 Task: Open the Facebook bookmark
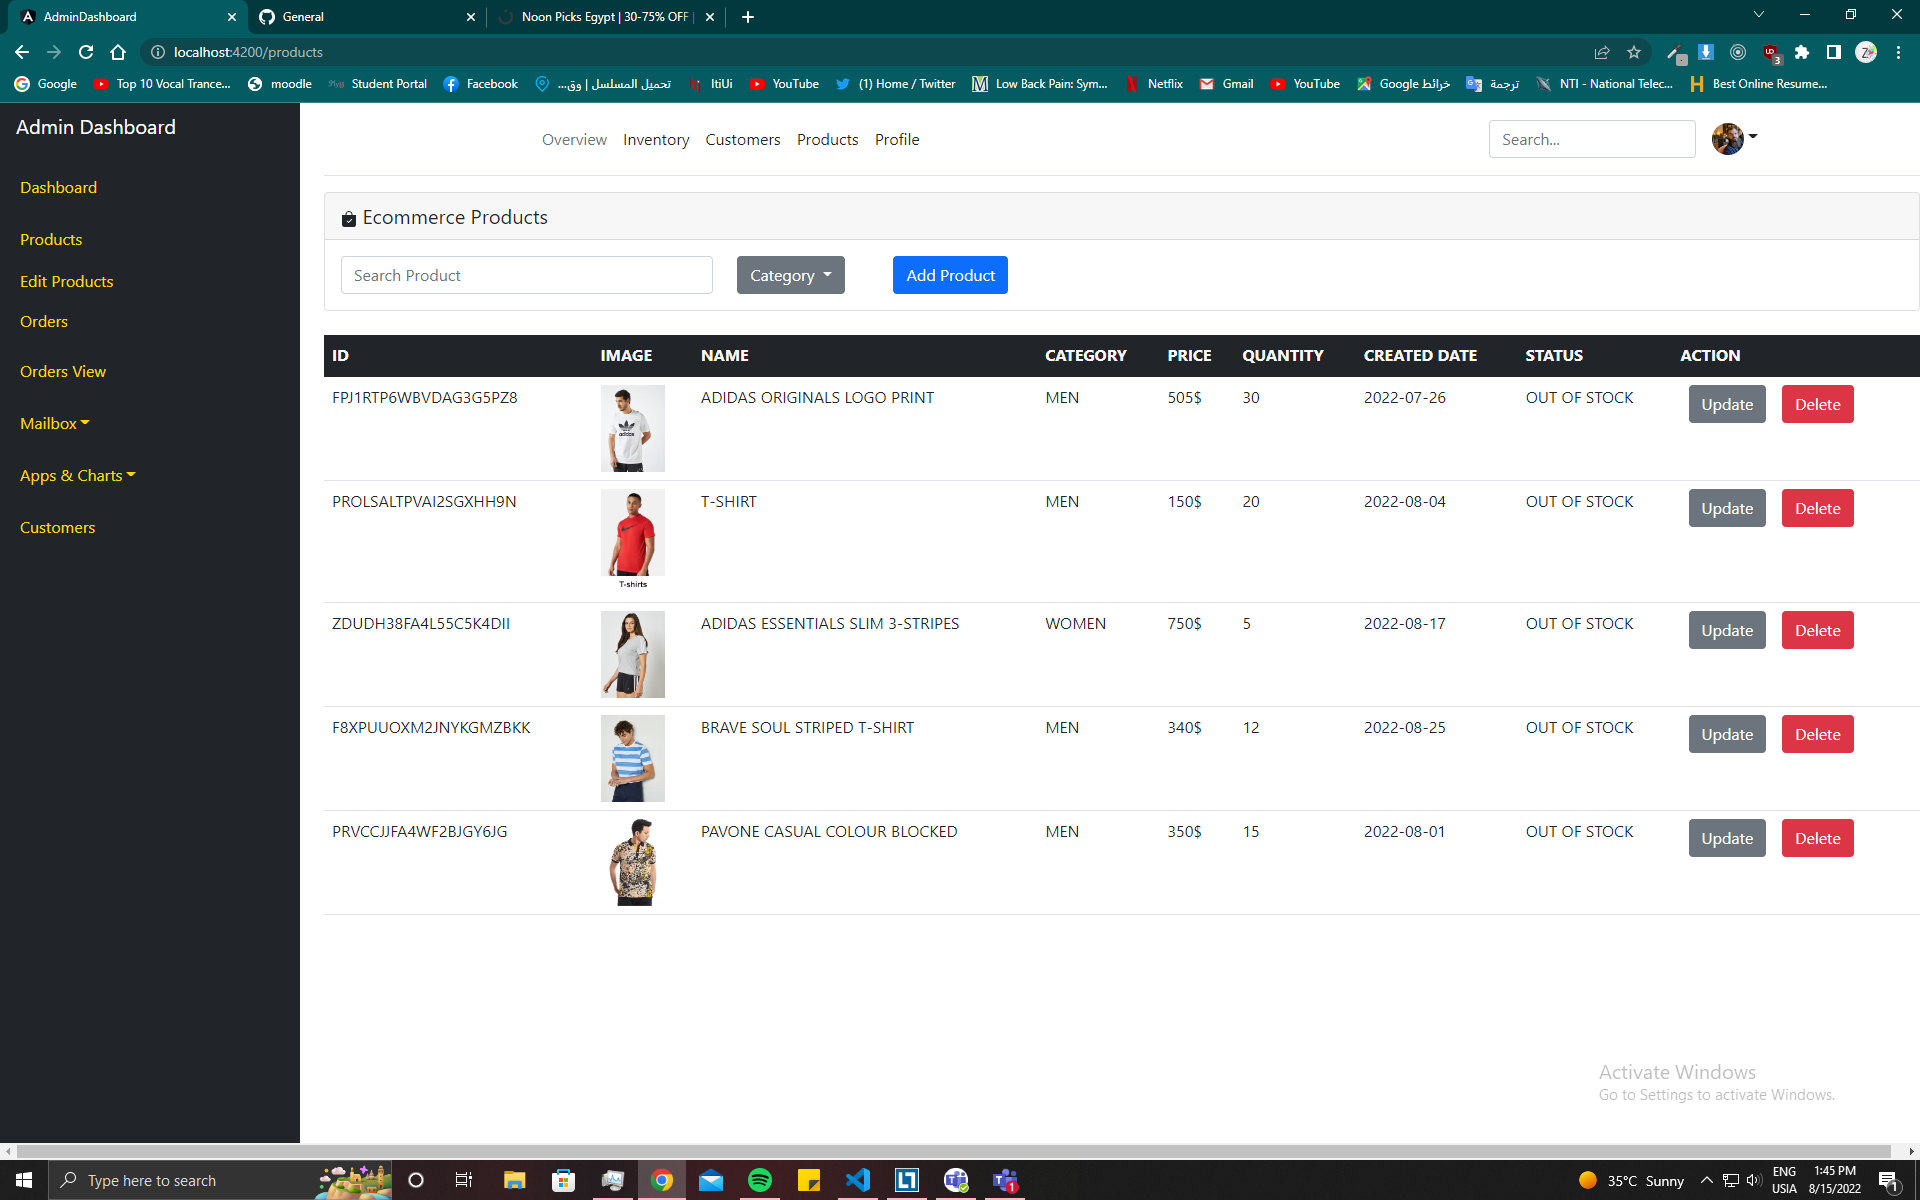coord(480,84)
